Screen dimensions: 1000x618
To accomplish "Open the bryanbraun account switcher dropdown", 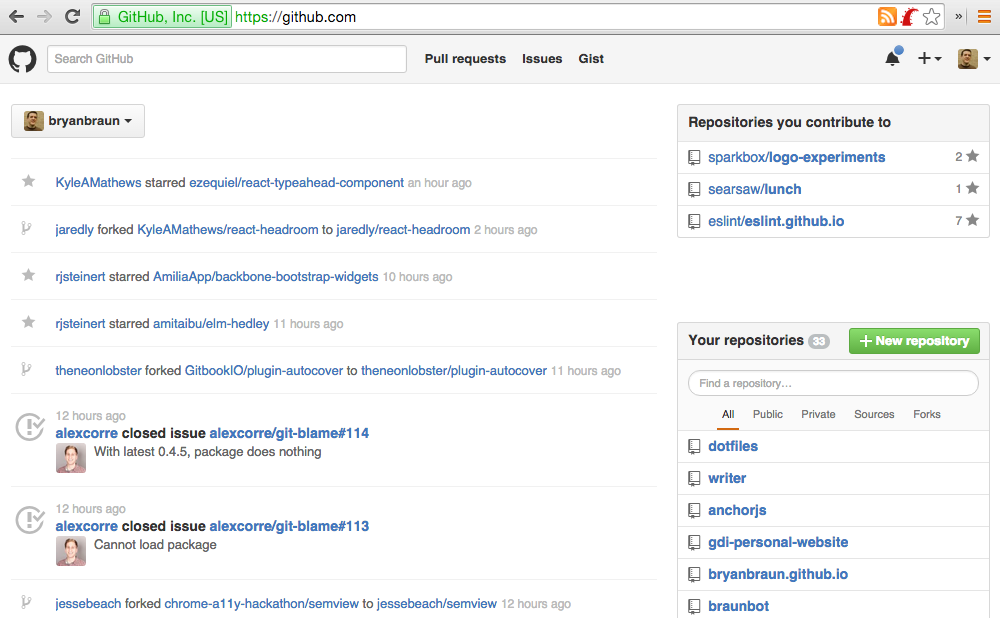I will tap(78, 121).
